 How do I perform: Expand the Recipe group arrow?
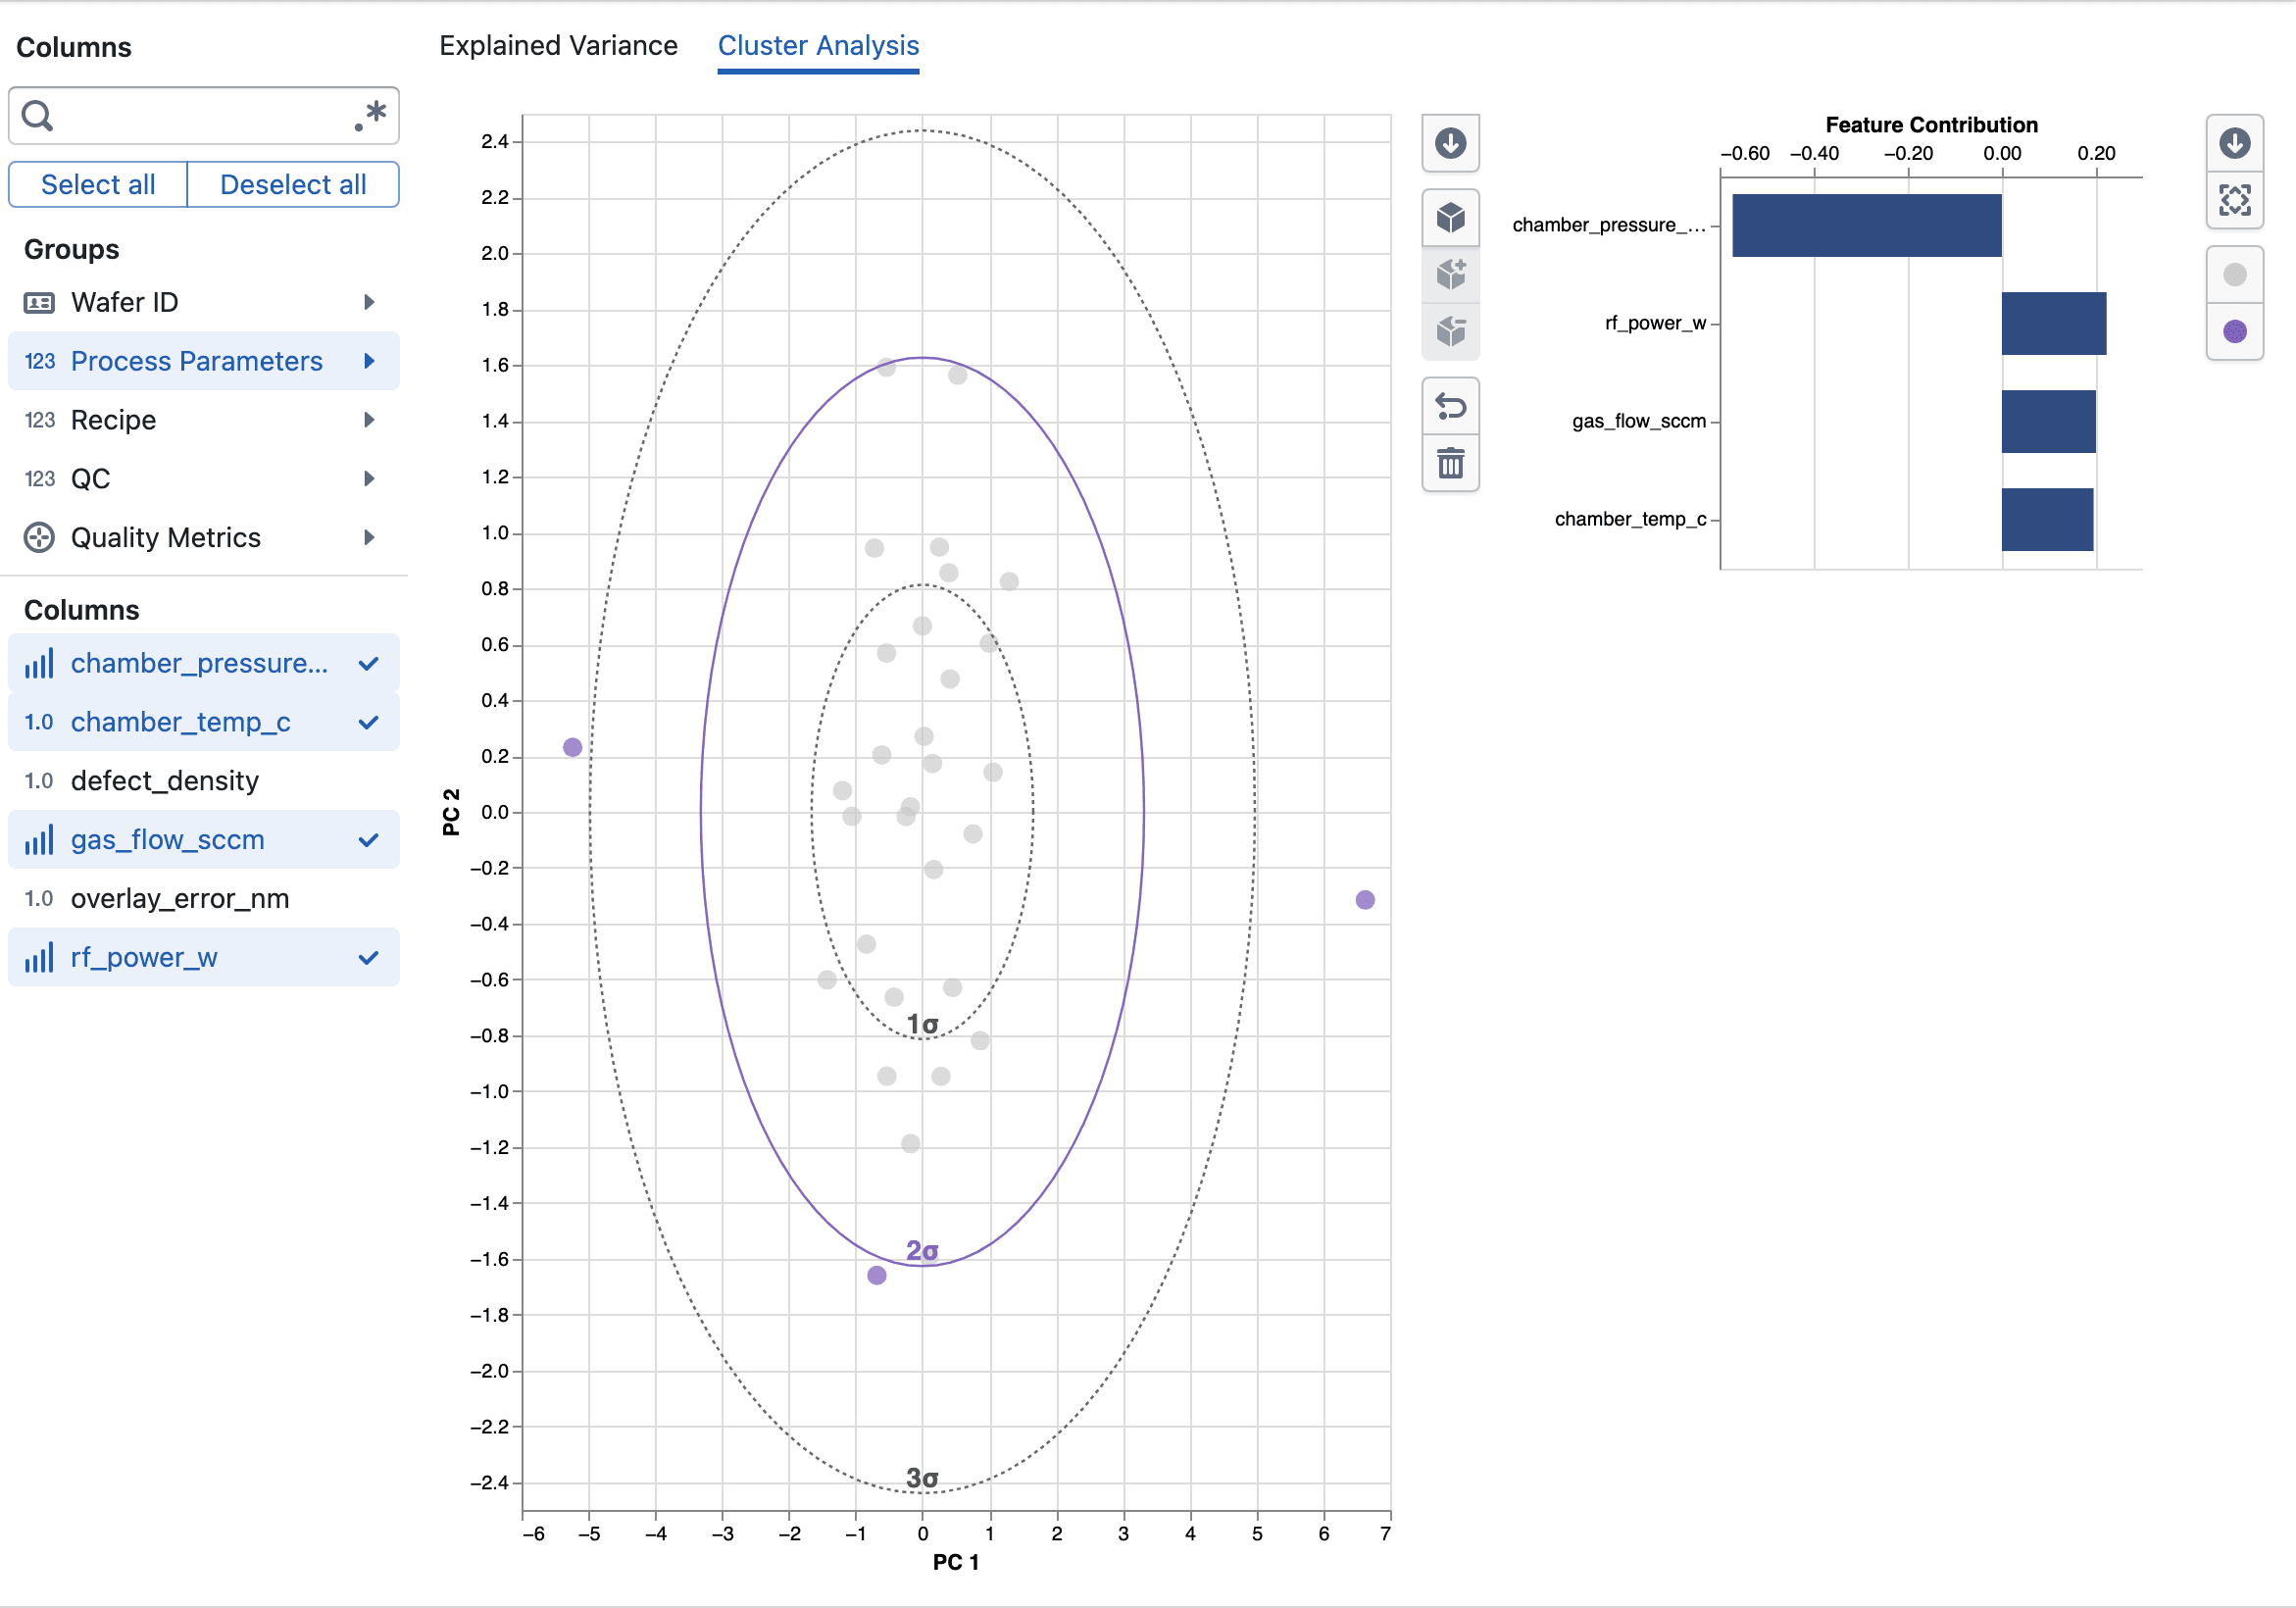coord(369,420)
